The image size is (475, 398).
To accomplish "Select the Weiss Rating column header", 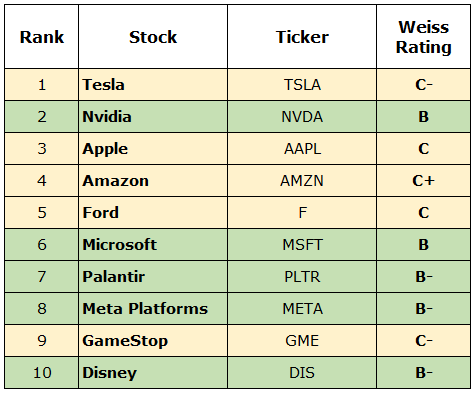I will [423, 37].
